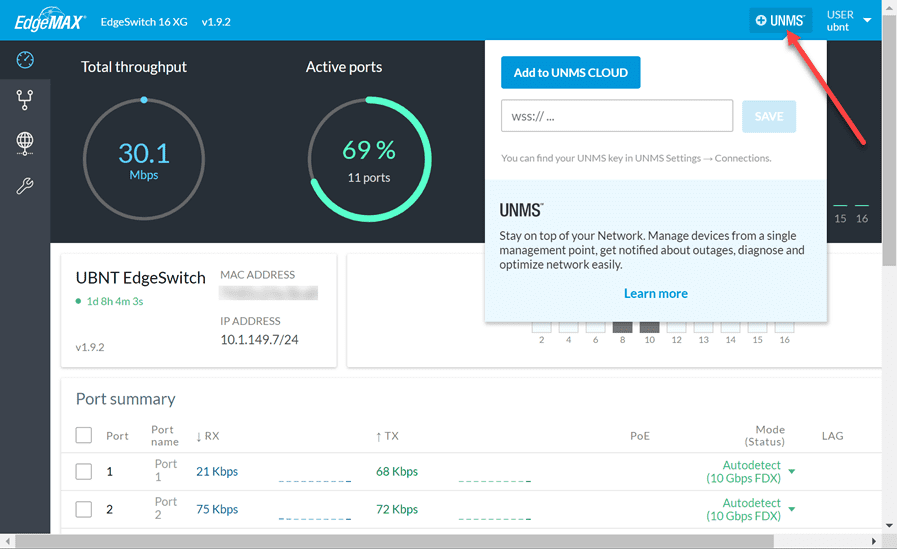Click the 21 Kbps RX value of port 1

[x=217, y=471]
